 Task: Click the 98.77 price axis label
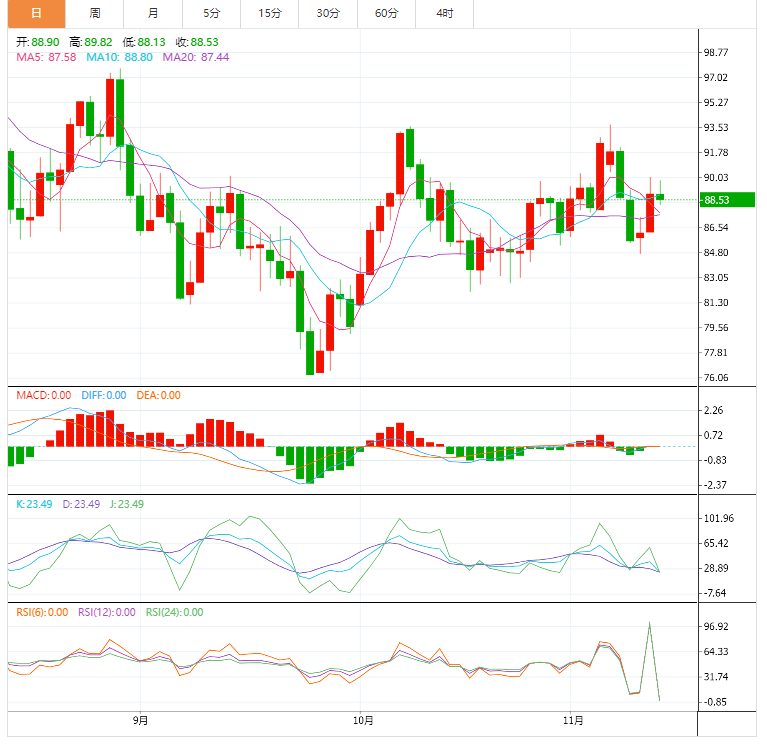716,52
